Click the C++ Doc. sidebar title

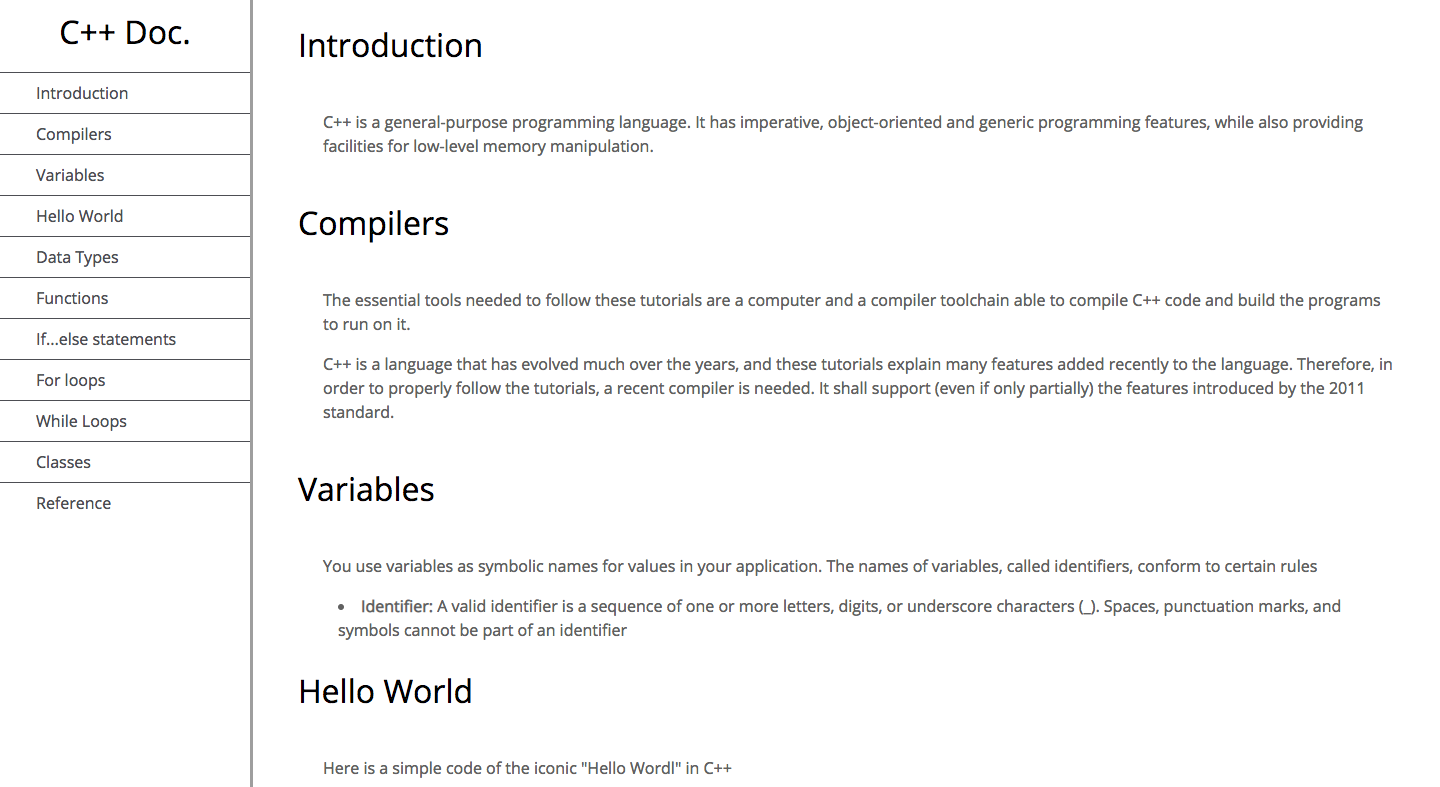tap(125, 33)
